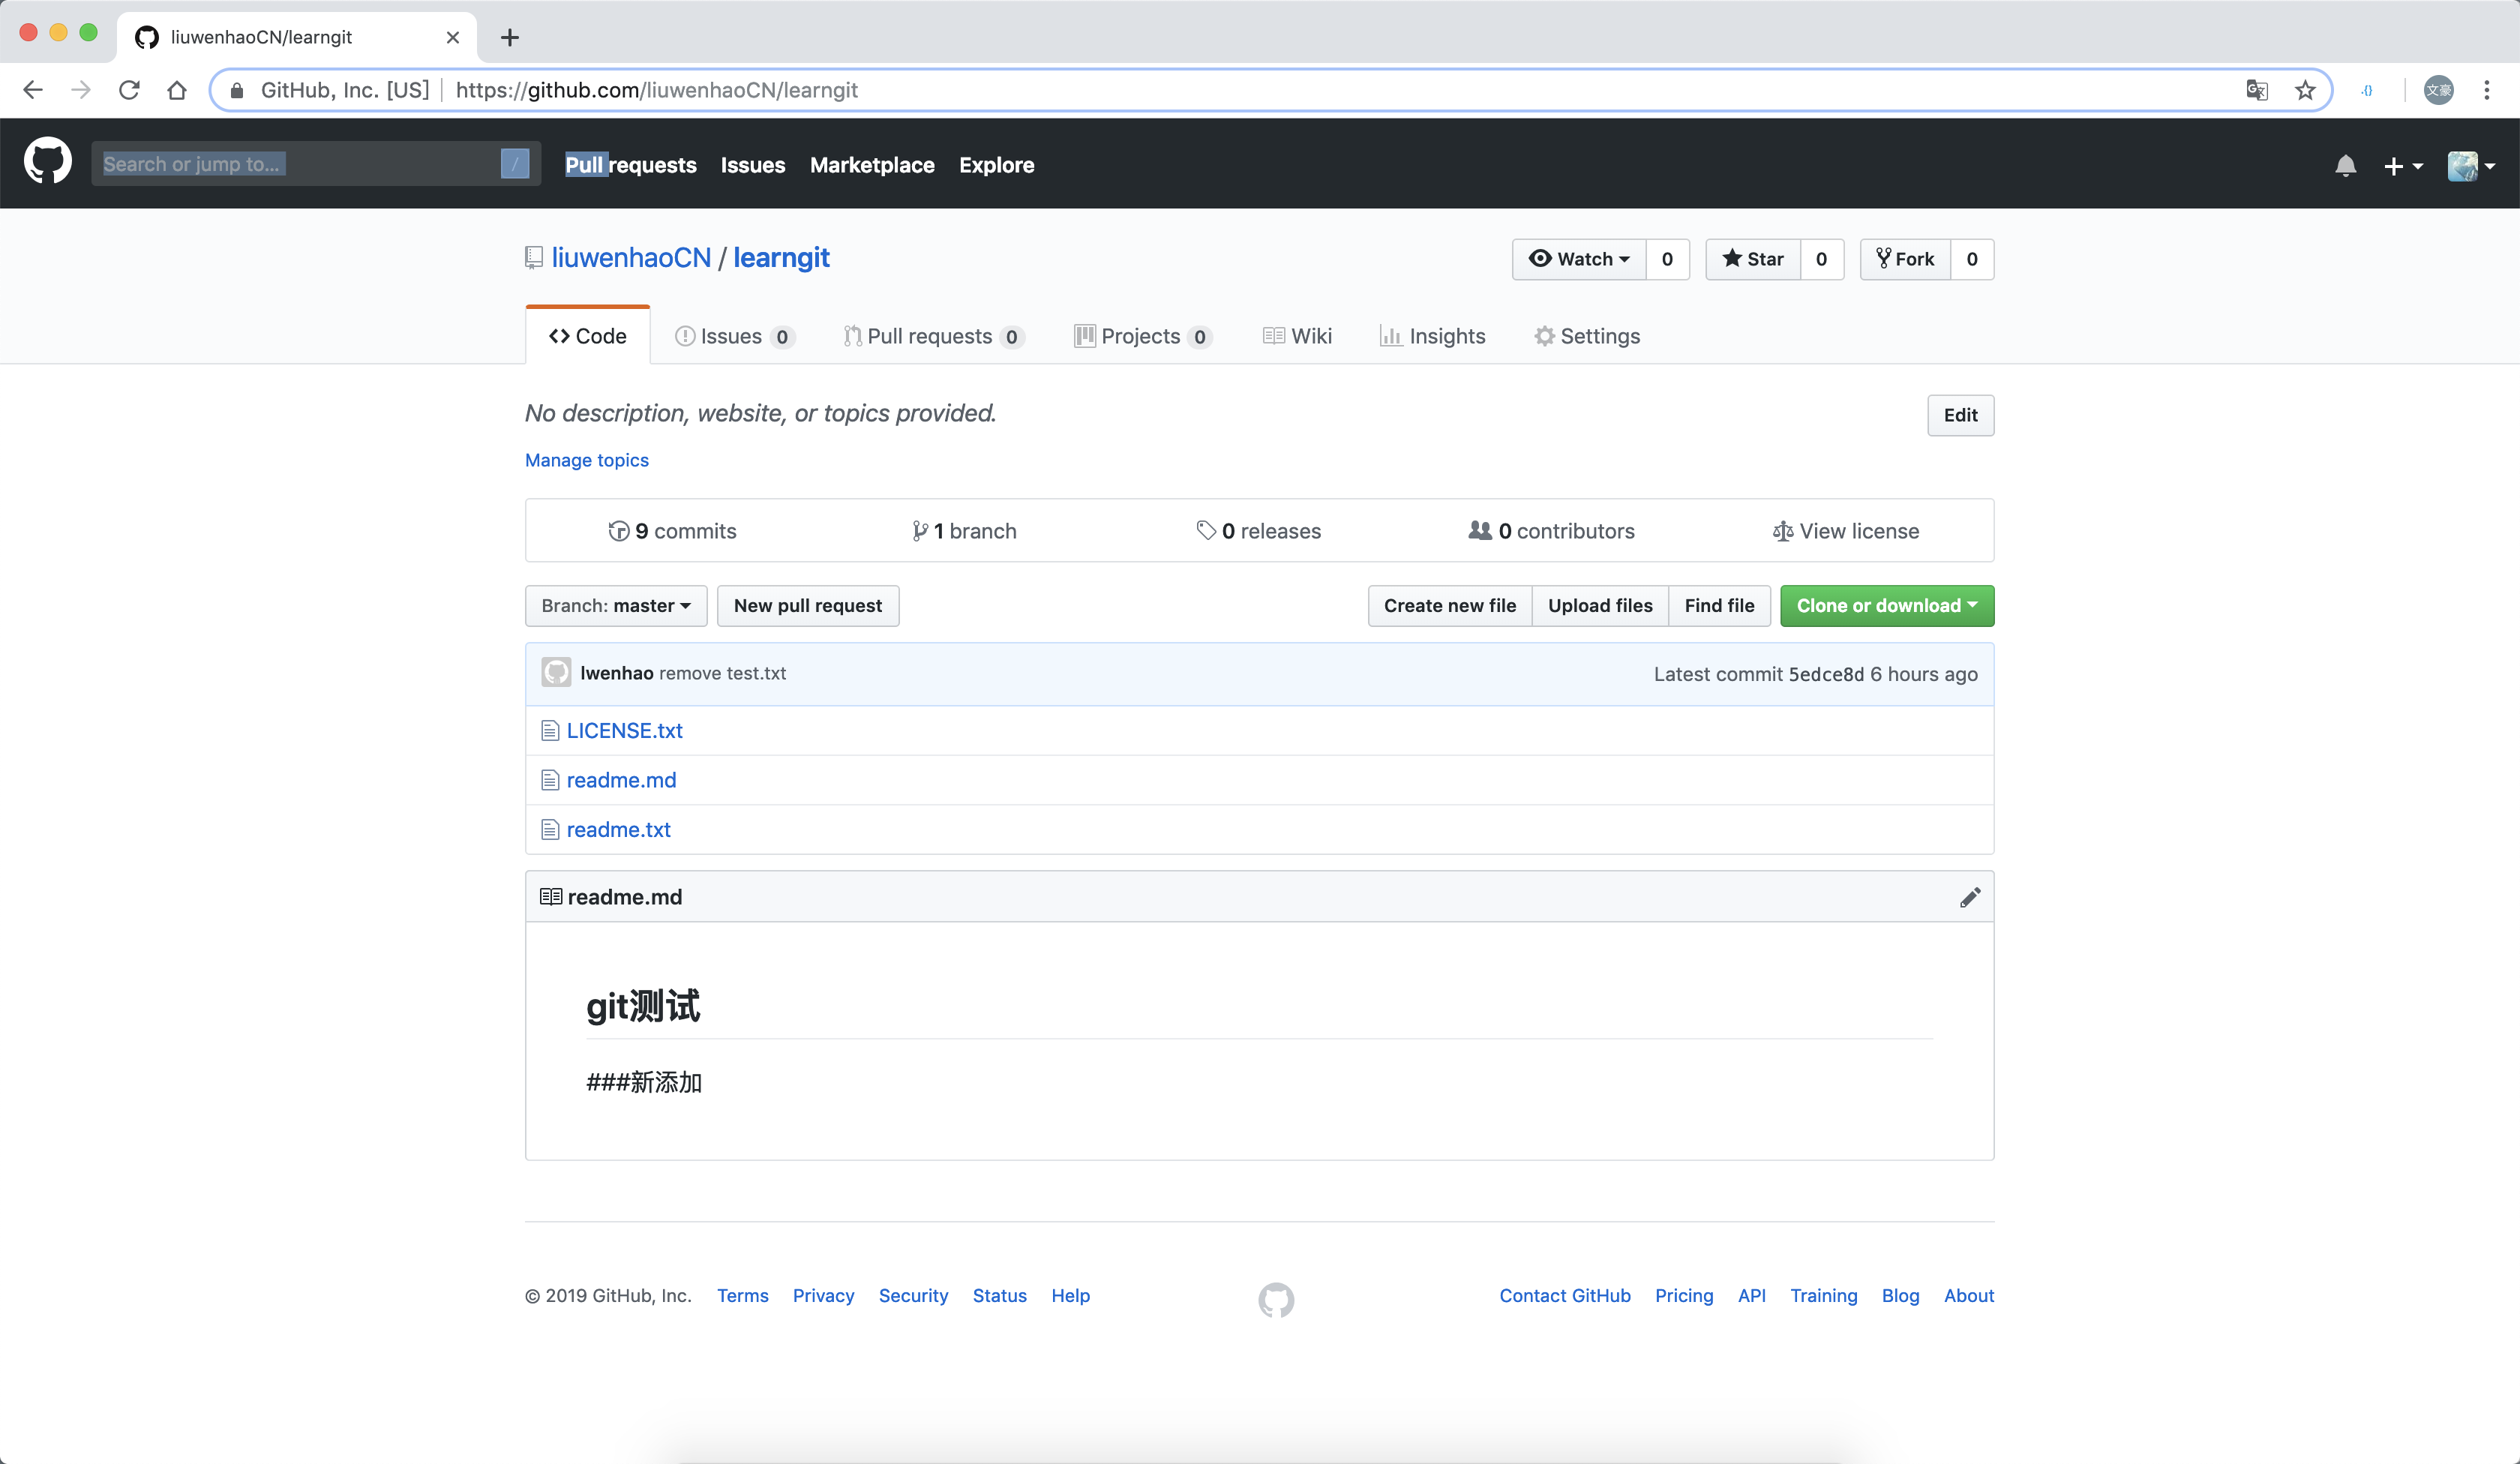Click View license link
The image size is (2520, 1464).
point(1845,531)
